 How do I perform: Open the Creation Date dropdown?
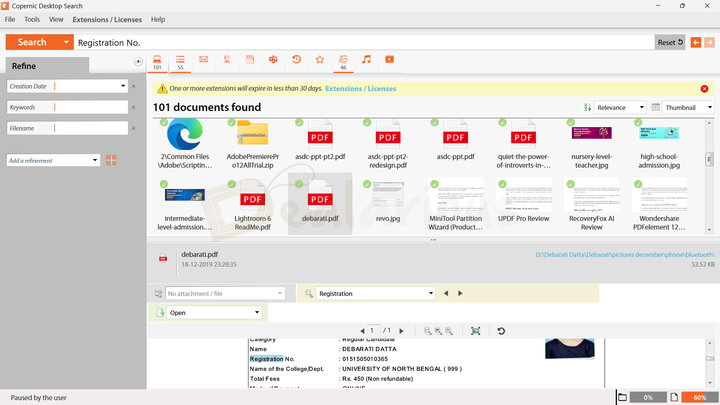tap(123, 86)
